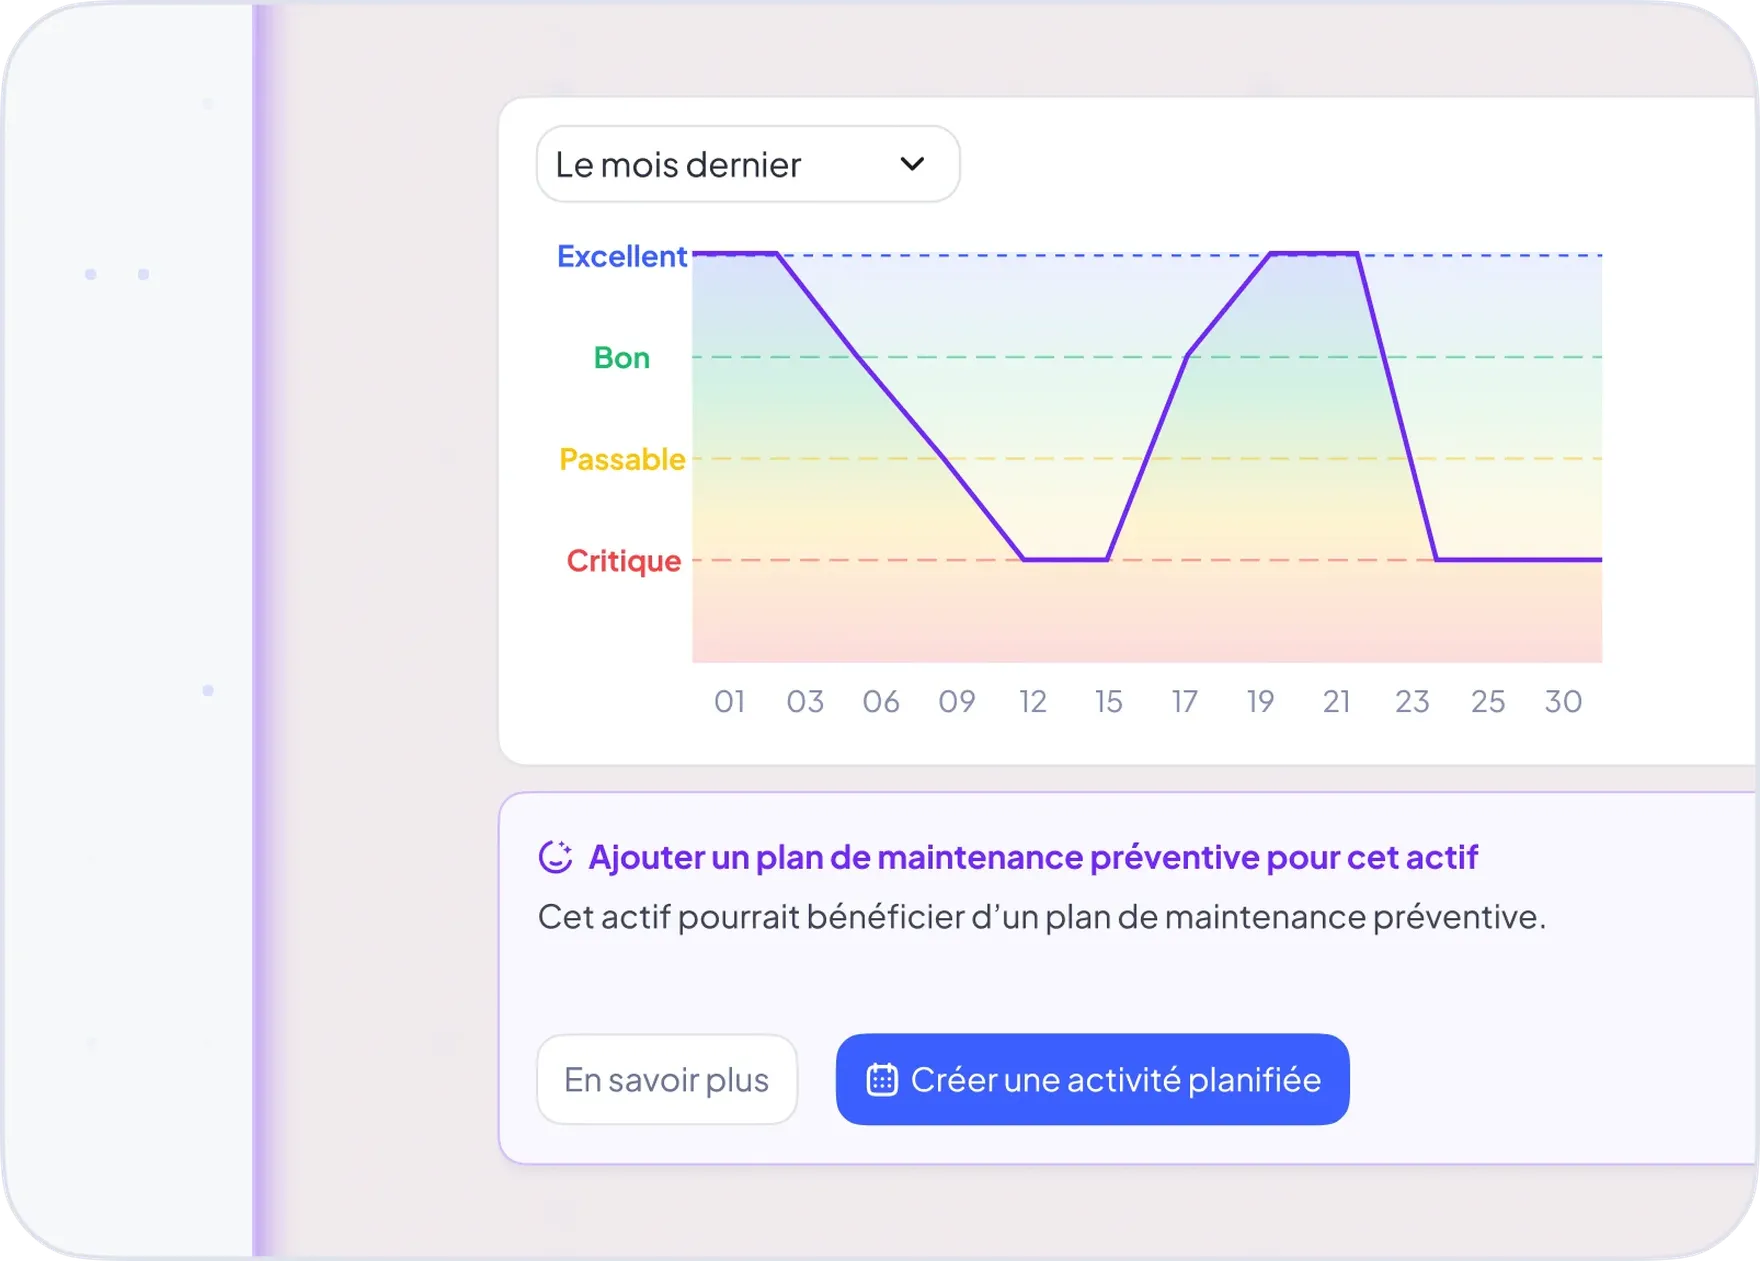The image size is (1760, 1261).
Task: Select the "Critique" level label
Action: [x=623, y=561]
